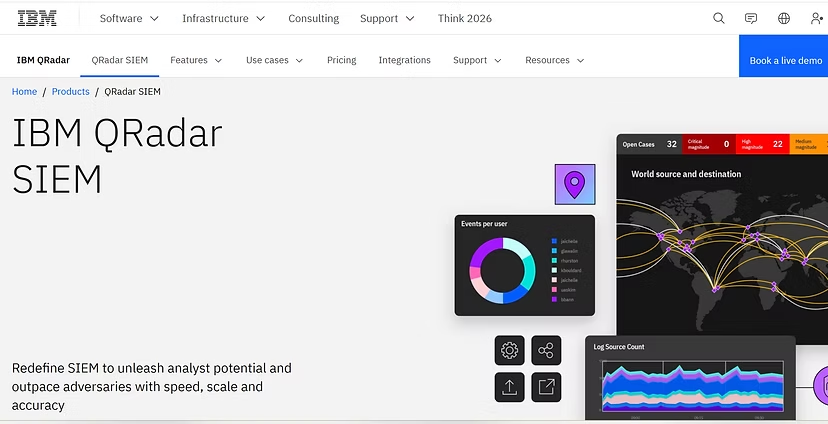
Task: Click the Events per user donut chart
Action: (502, 270)
